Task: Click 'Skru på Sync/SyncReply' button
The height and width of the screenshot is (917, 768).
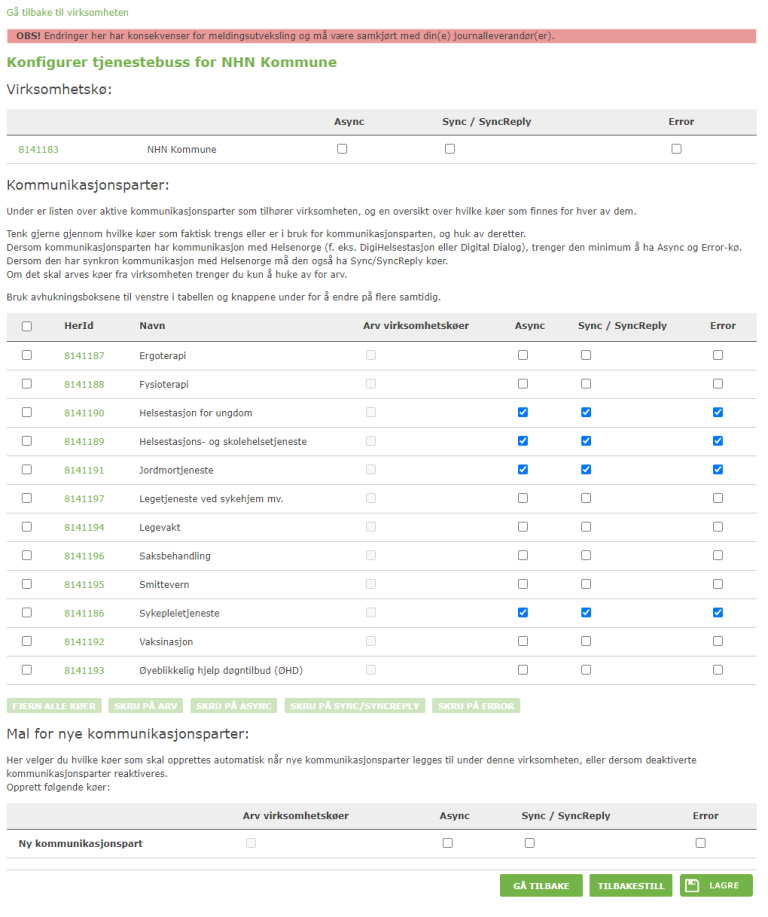Action: (x=355, y=706)
